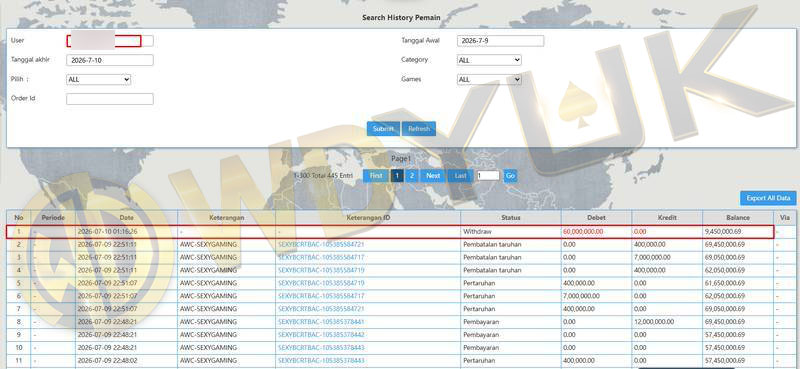Open the Games dropdown

pos(489,80)
